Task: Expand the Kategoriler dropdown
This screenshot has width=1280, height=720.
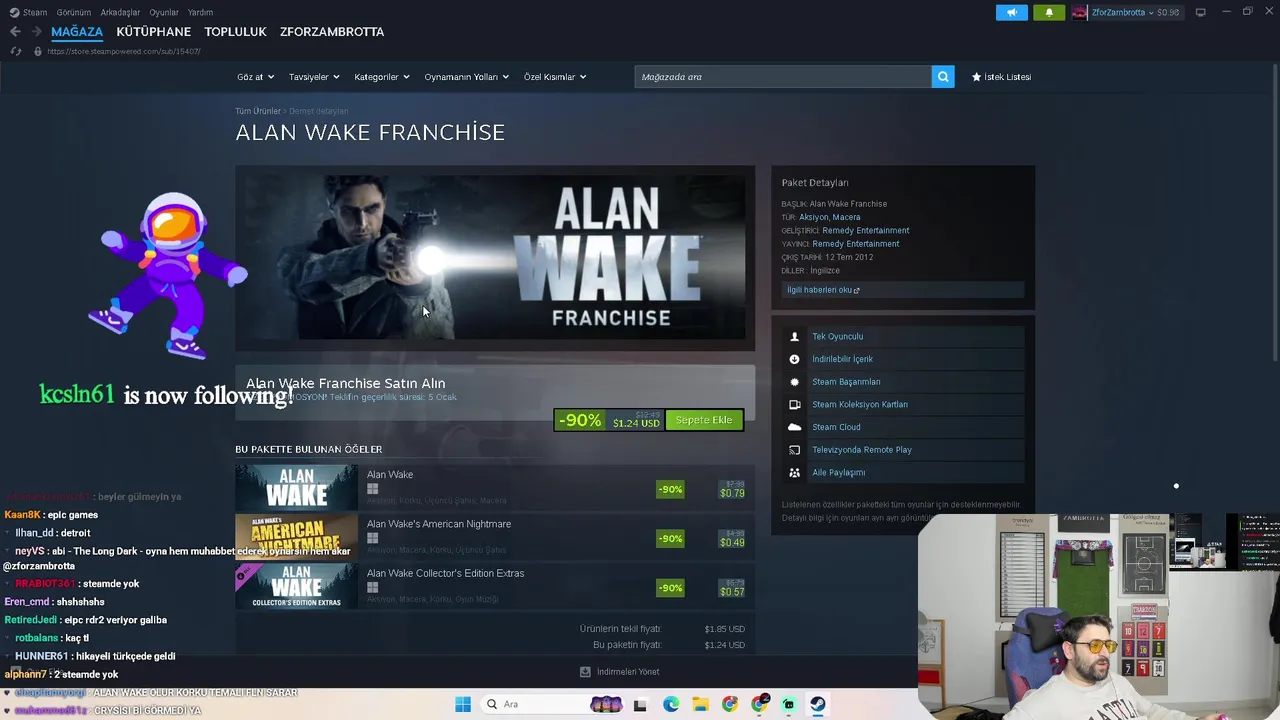Action: click(x=382, y=77)
